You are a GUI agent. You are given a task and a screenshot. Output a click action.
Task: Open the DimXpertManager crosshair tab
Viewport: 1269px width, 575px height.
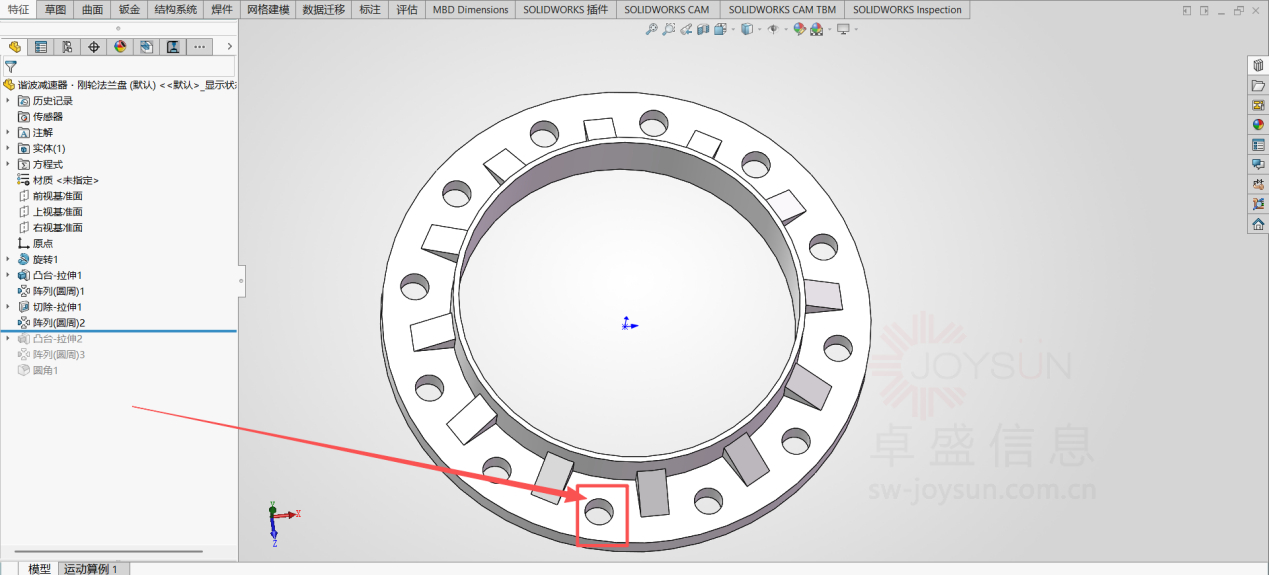click(94, 47)
